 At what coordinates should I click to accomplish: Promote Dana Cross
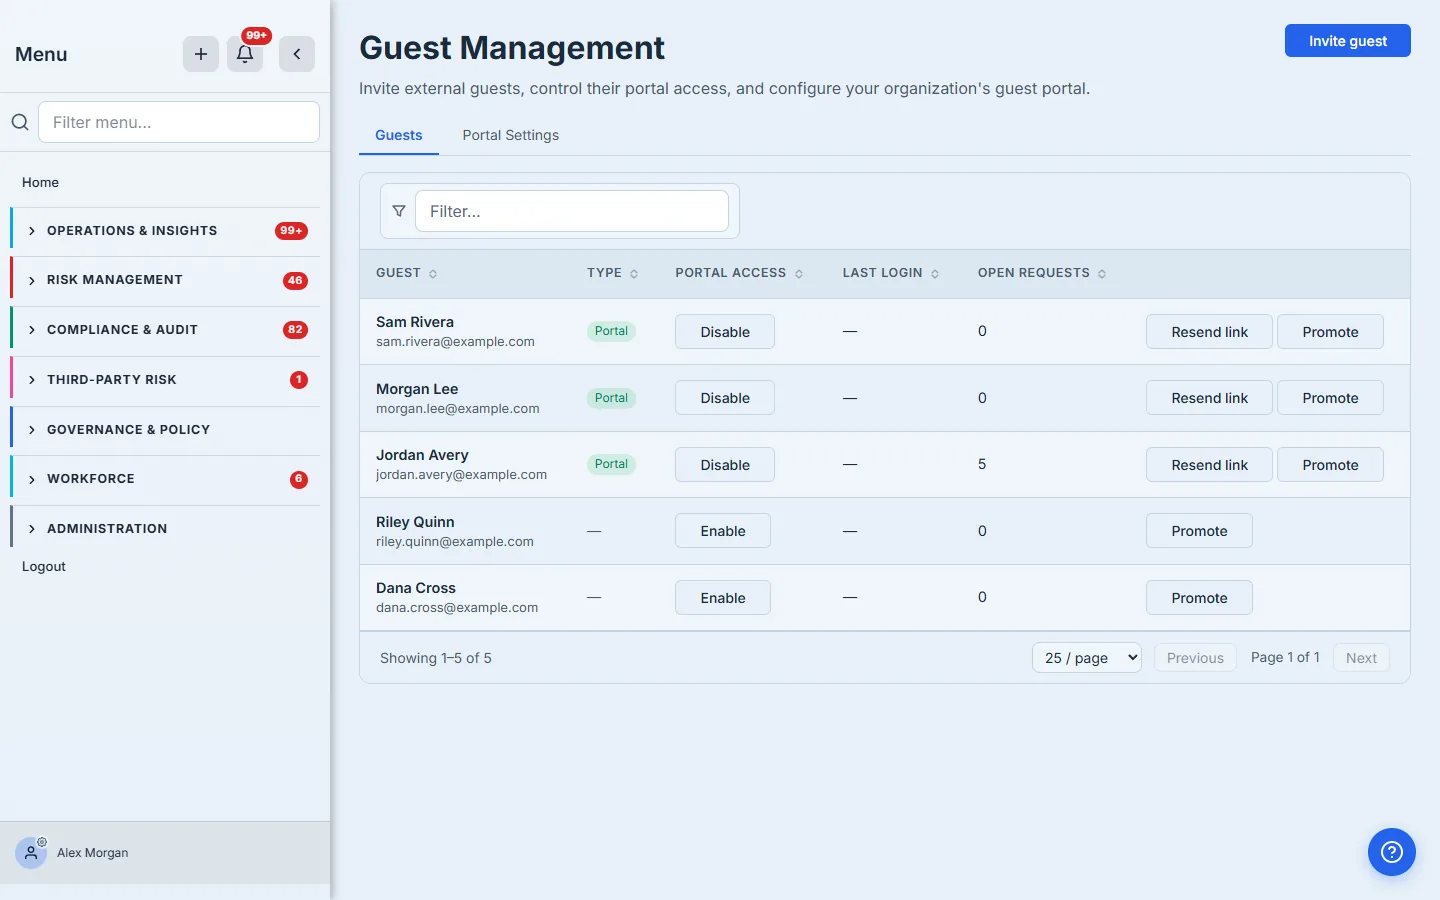pyautogui.click(x=1199, y=598)
